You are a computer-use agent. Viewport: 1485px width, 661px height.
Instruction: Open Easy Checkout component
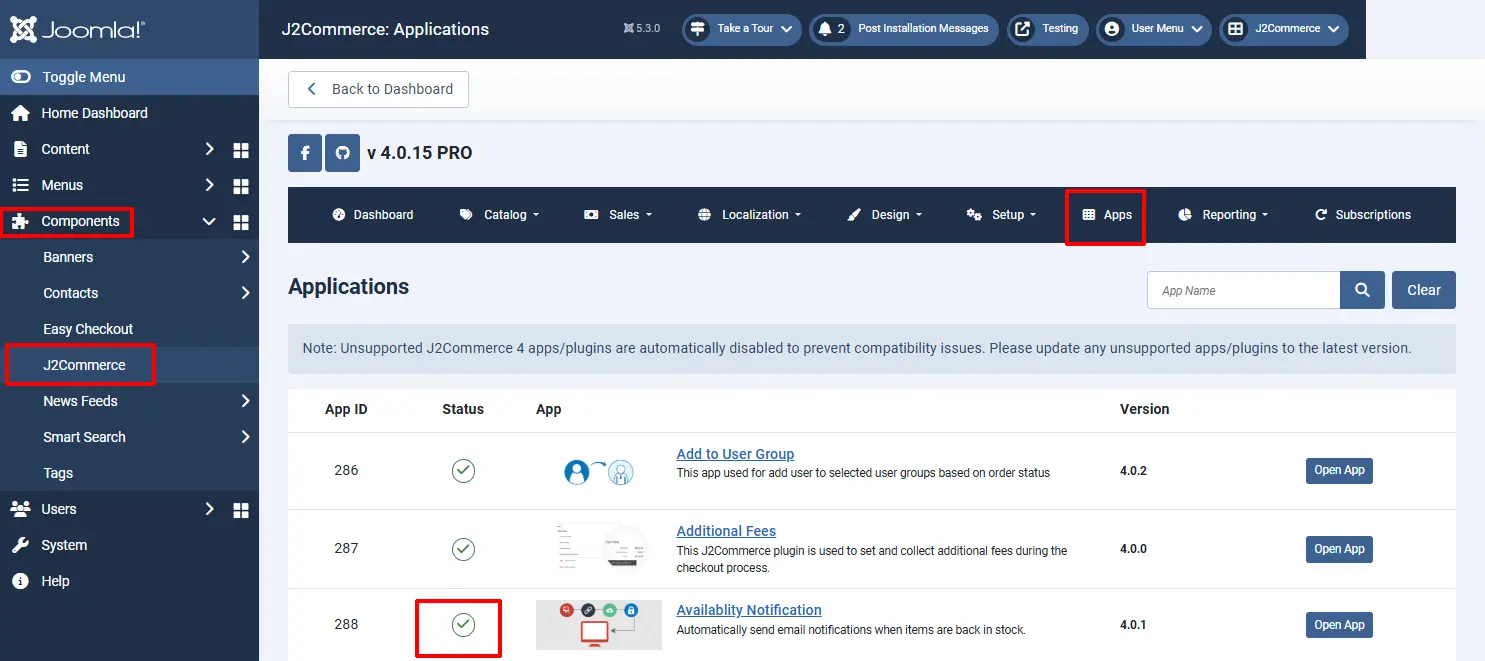[88, 329]
